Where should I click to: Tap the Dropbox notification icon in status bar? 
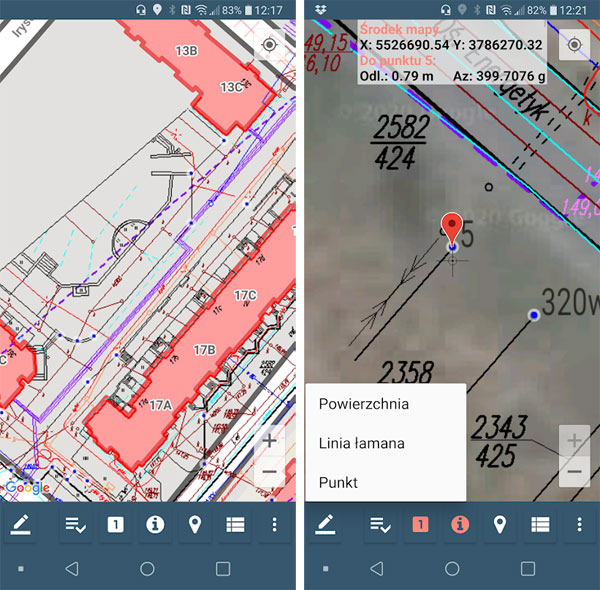(x=320, y=10)
